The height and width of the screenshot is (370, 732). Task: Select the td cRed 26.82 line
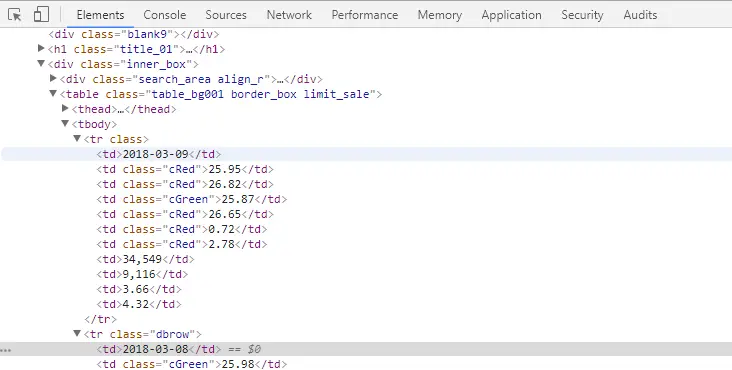(185, 184)
